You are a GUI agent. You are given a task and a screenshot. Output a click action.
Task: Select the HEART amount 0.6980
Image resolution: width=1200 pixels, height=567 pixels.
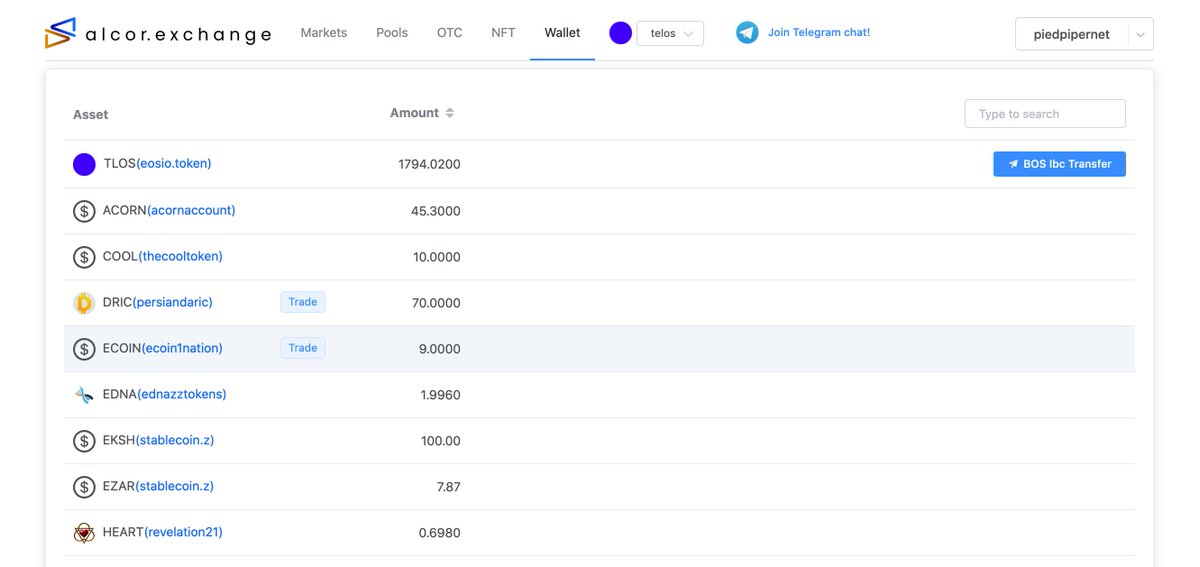(440, 533)
